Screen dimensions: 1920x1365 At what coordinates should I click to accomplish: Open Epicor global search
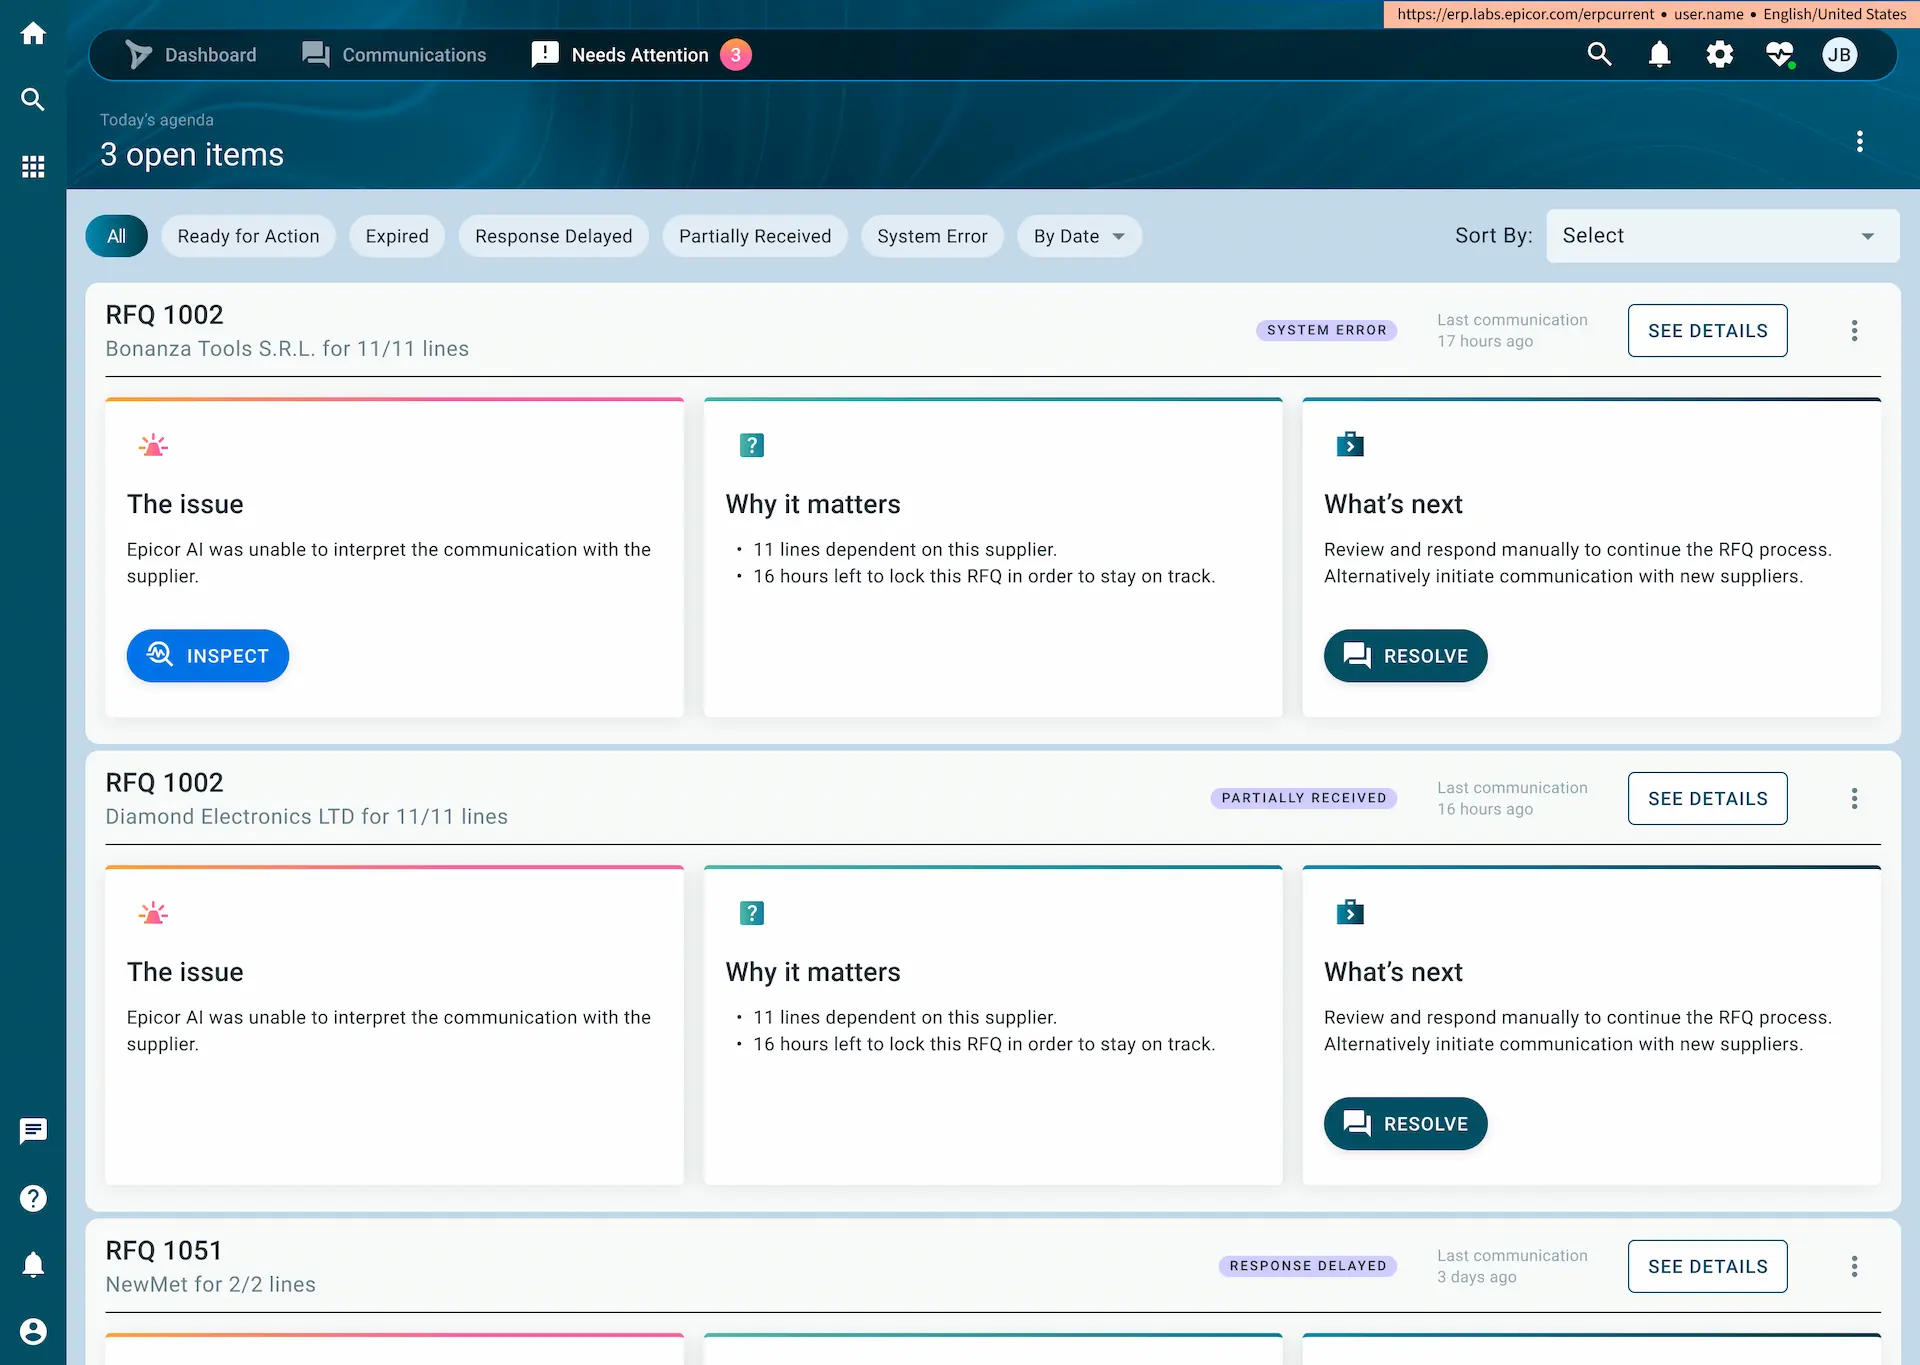[1600, 54]
